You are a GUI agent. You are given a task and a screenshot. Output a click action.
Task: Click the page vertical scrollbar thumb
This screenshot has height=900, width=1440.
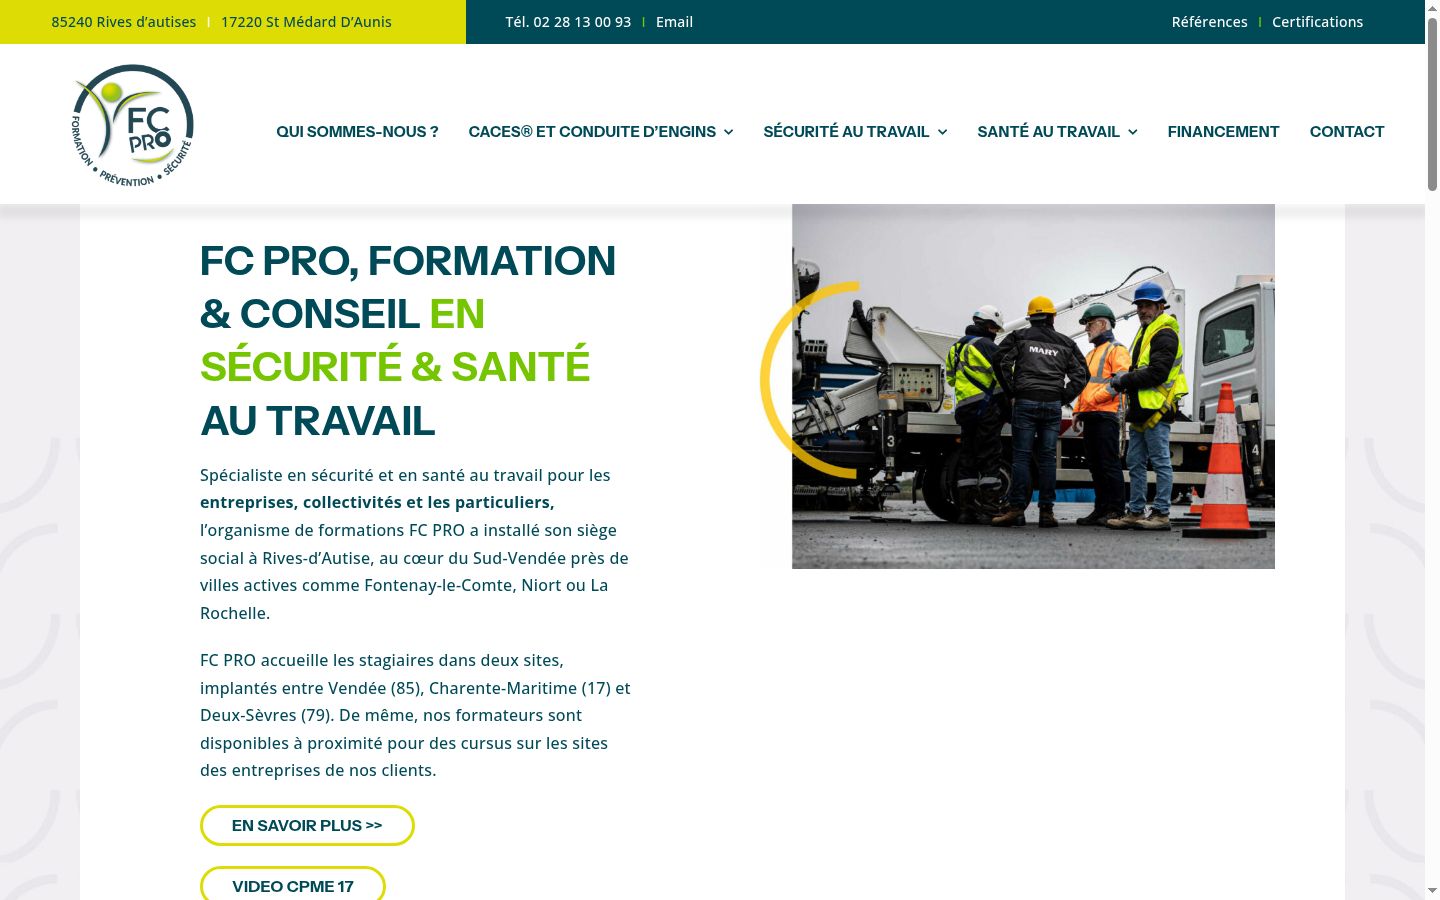pyautogui.click(x=1432, y=103)
